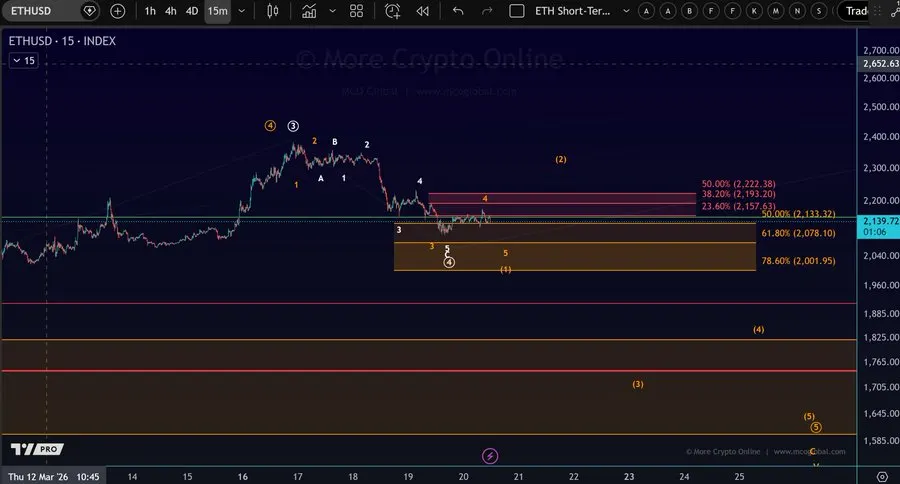
Task: Expand the favorite indicators dropdown
Action: (332, 11)
